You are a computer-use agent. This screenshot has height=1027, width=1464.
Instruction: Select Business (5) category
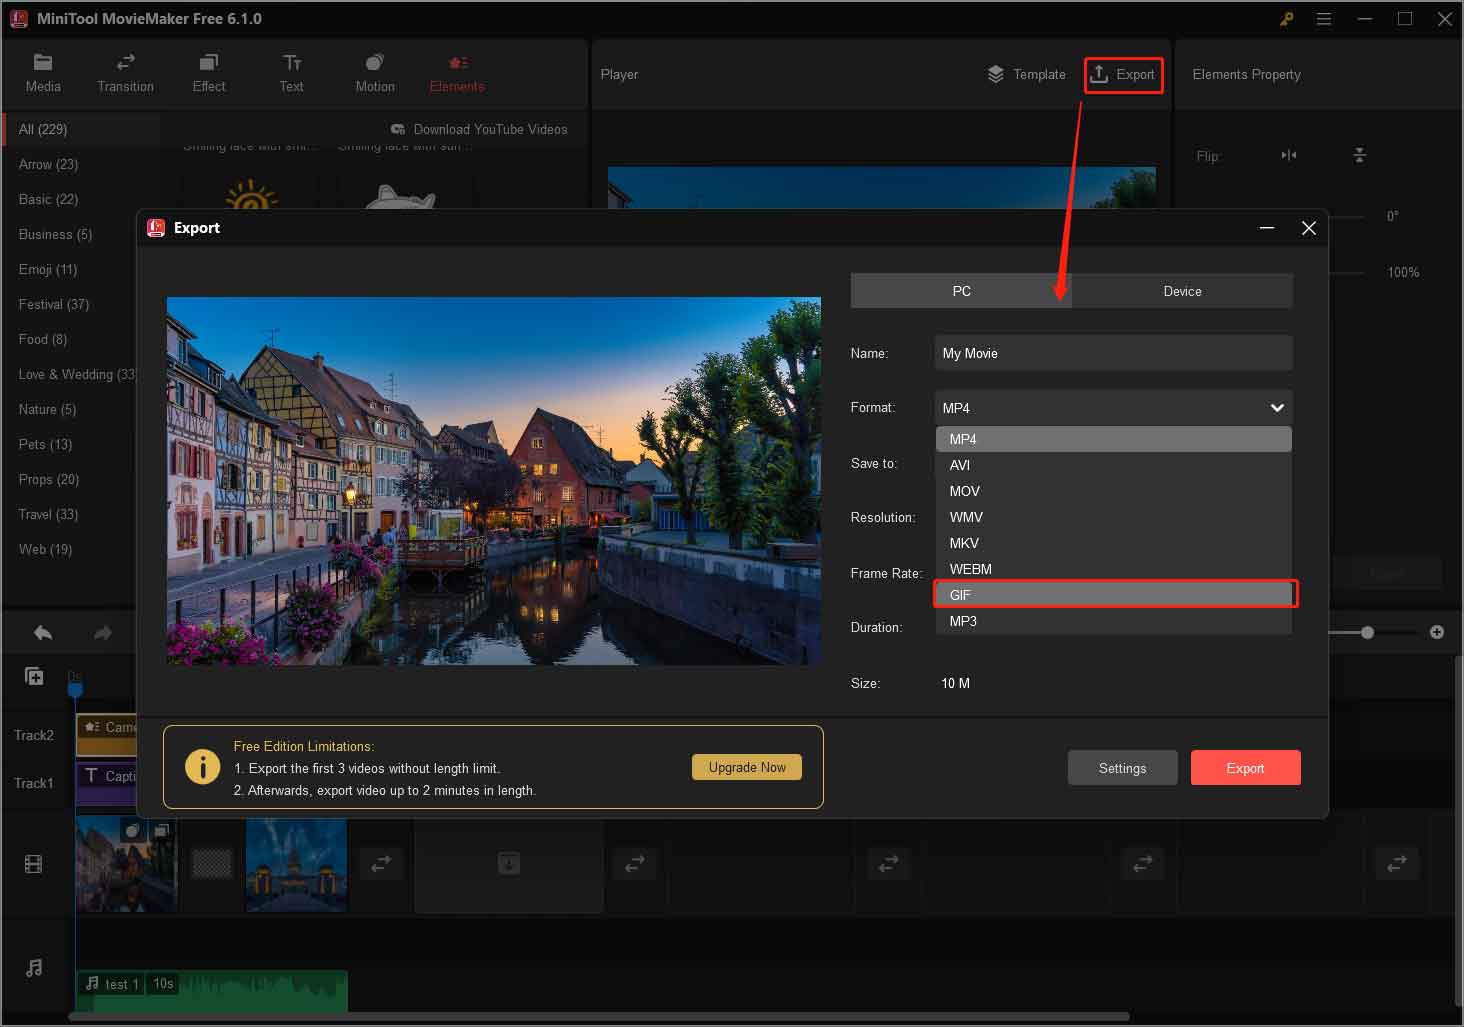[55, 234]
